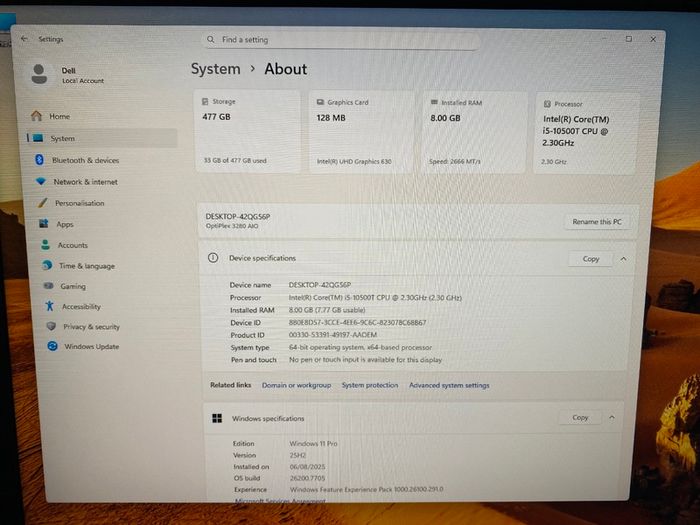Click the Device specifications info icon
700x525 pixels.
click(213, 258)
